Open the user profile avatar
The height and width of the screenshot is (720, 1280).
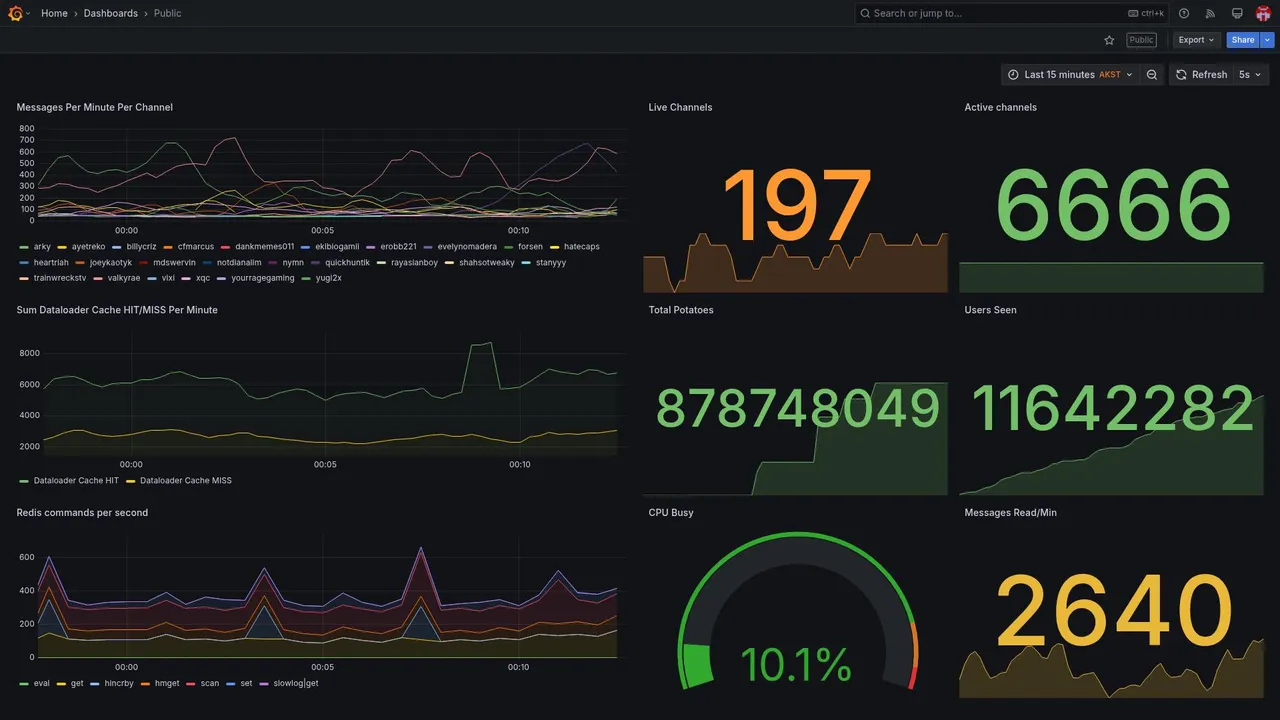click(1263, 13)
